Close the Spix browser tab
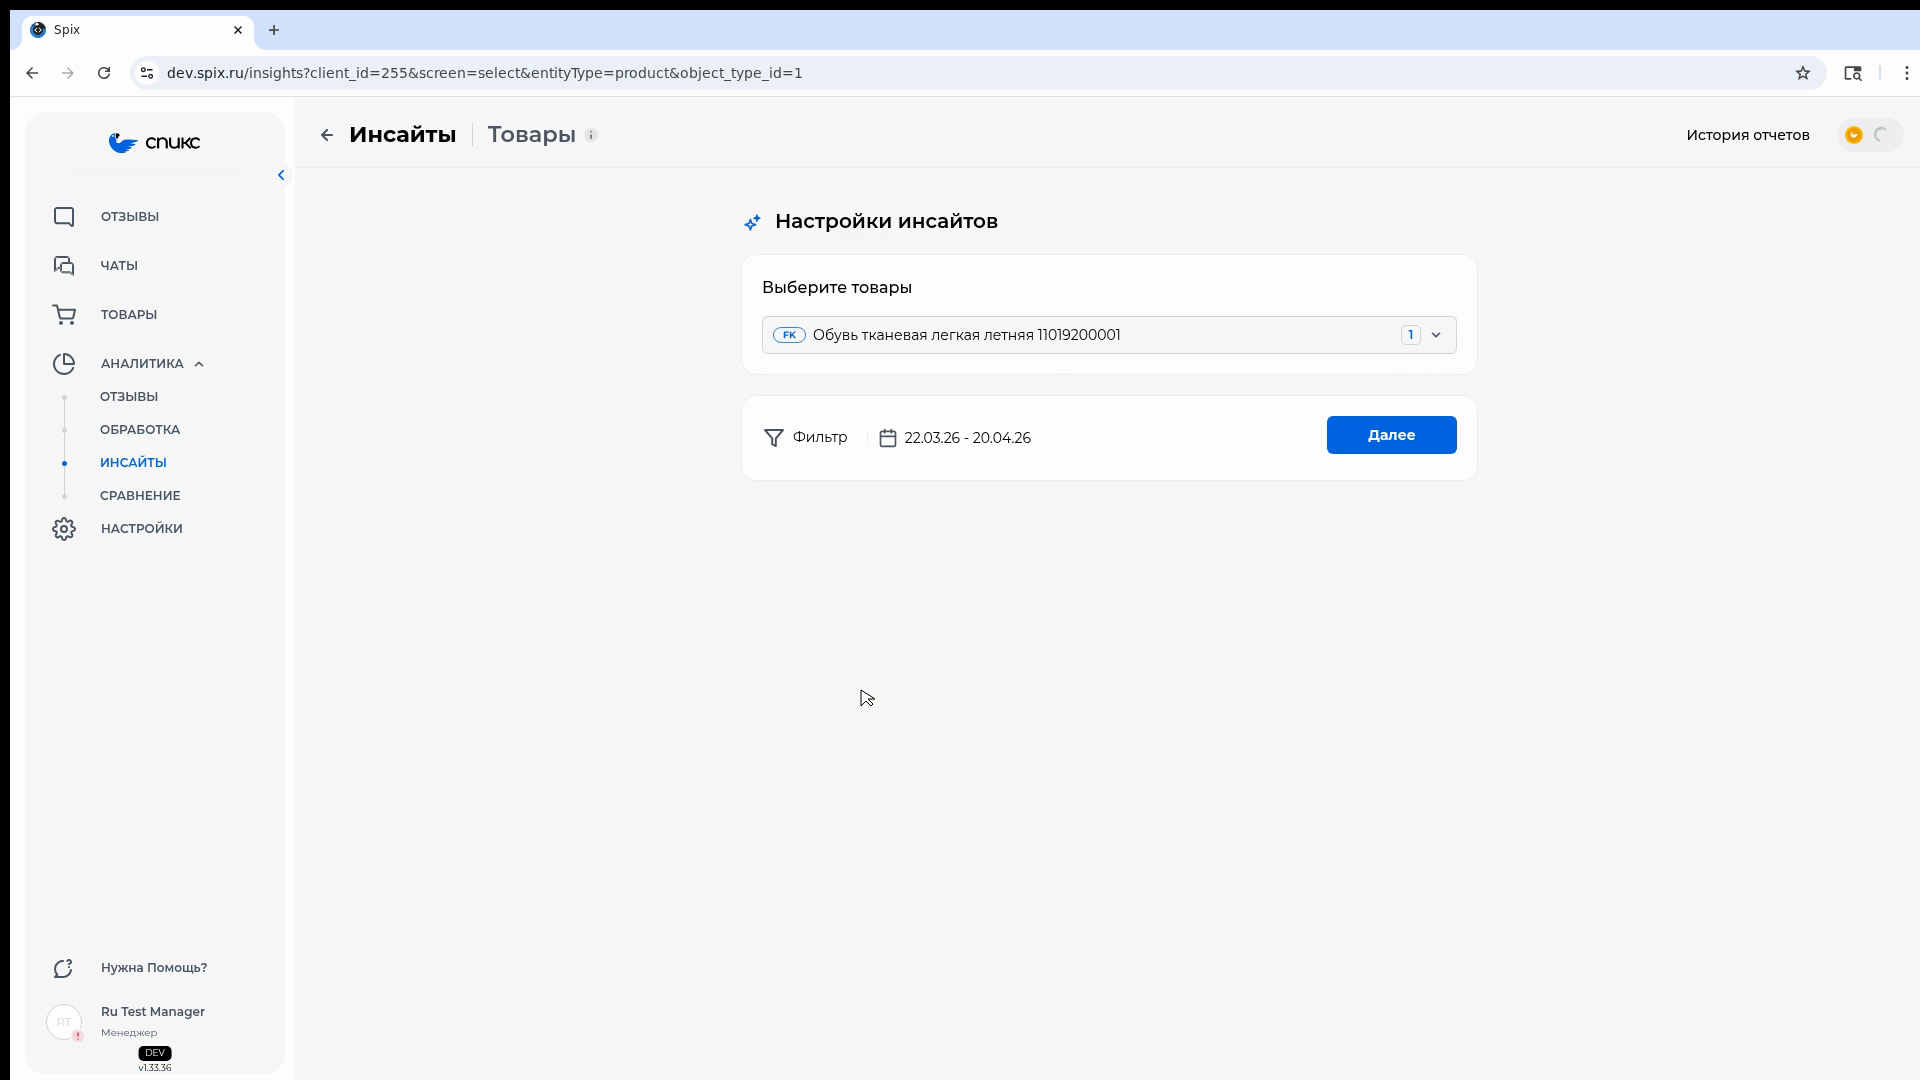The image size is (1920, 1080). pos(238,30)
